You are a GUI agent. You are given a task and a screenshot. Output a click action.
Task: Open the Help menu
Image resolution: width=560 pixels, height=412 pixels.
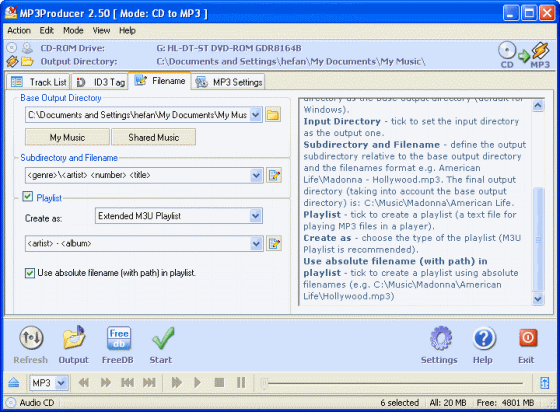[x=127, y=30]
